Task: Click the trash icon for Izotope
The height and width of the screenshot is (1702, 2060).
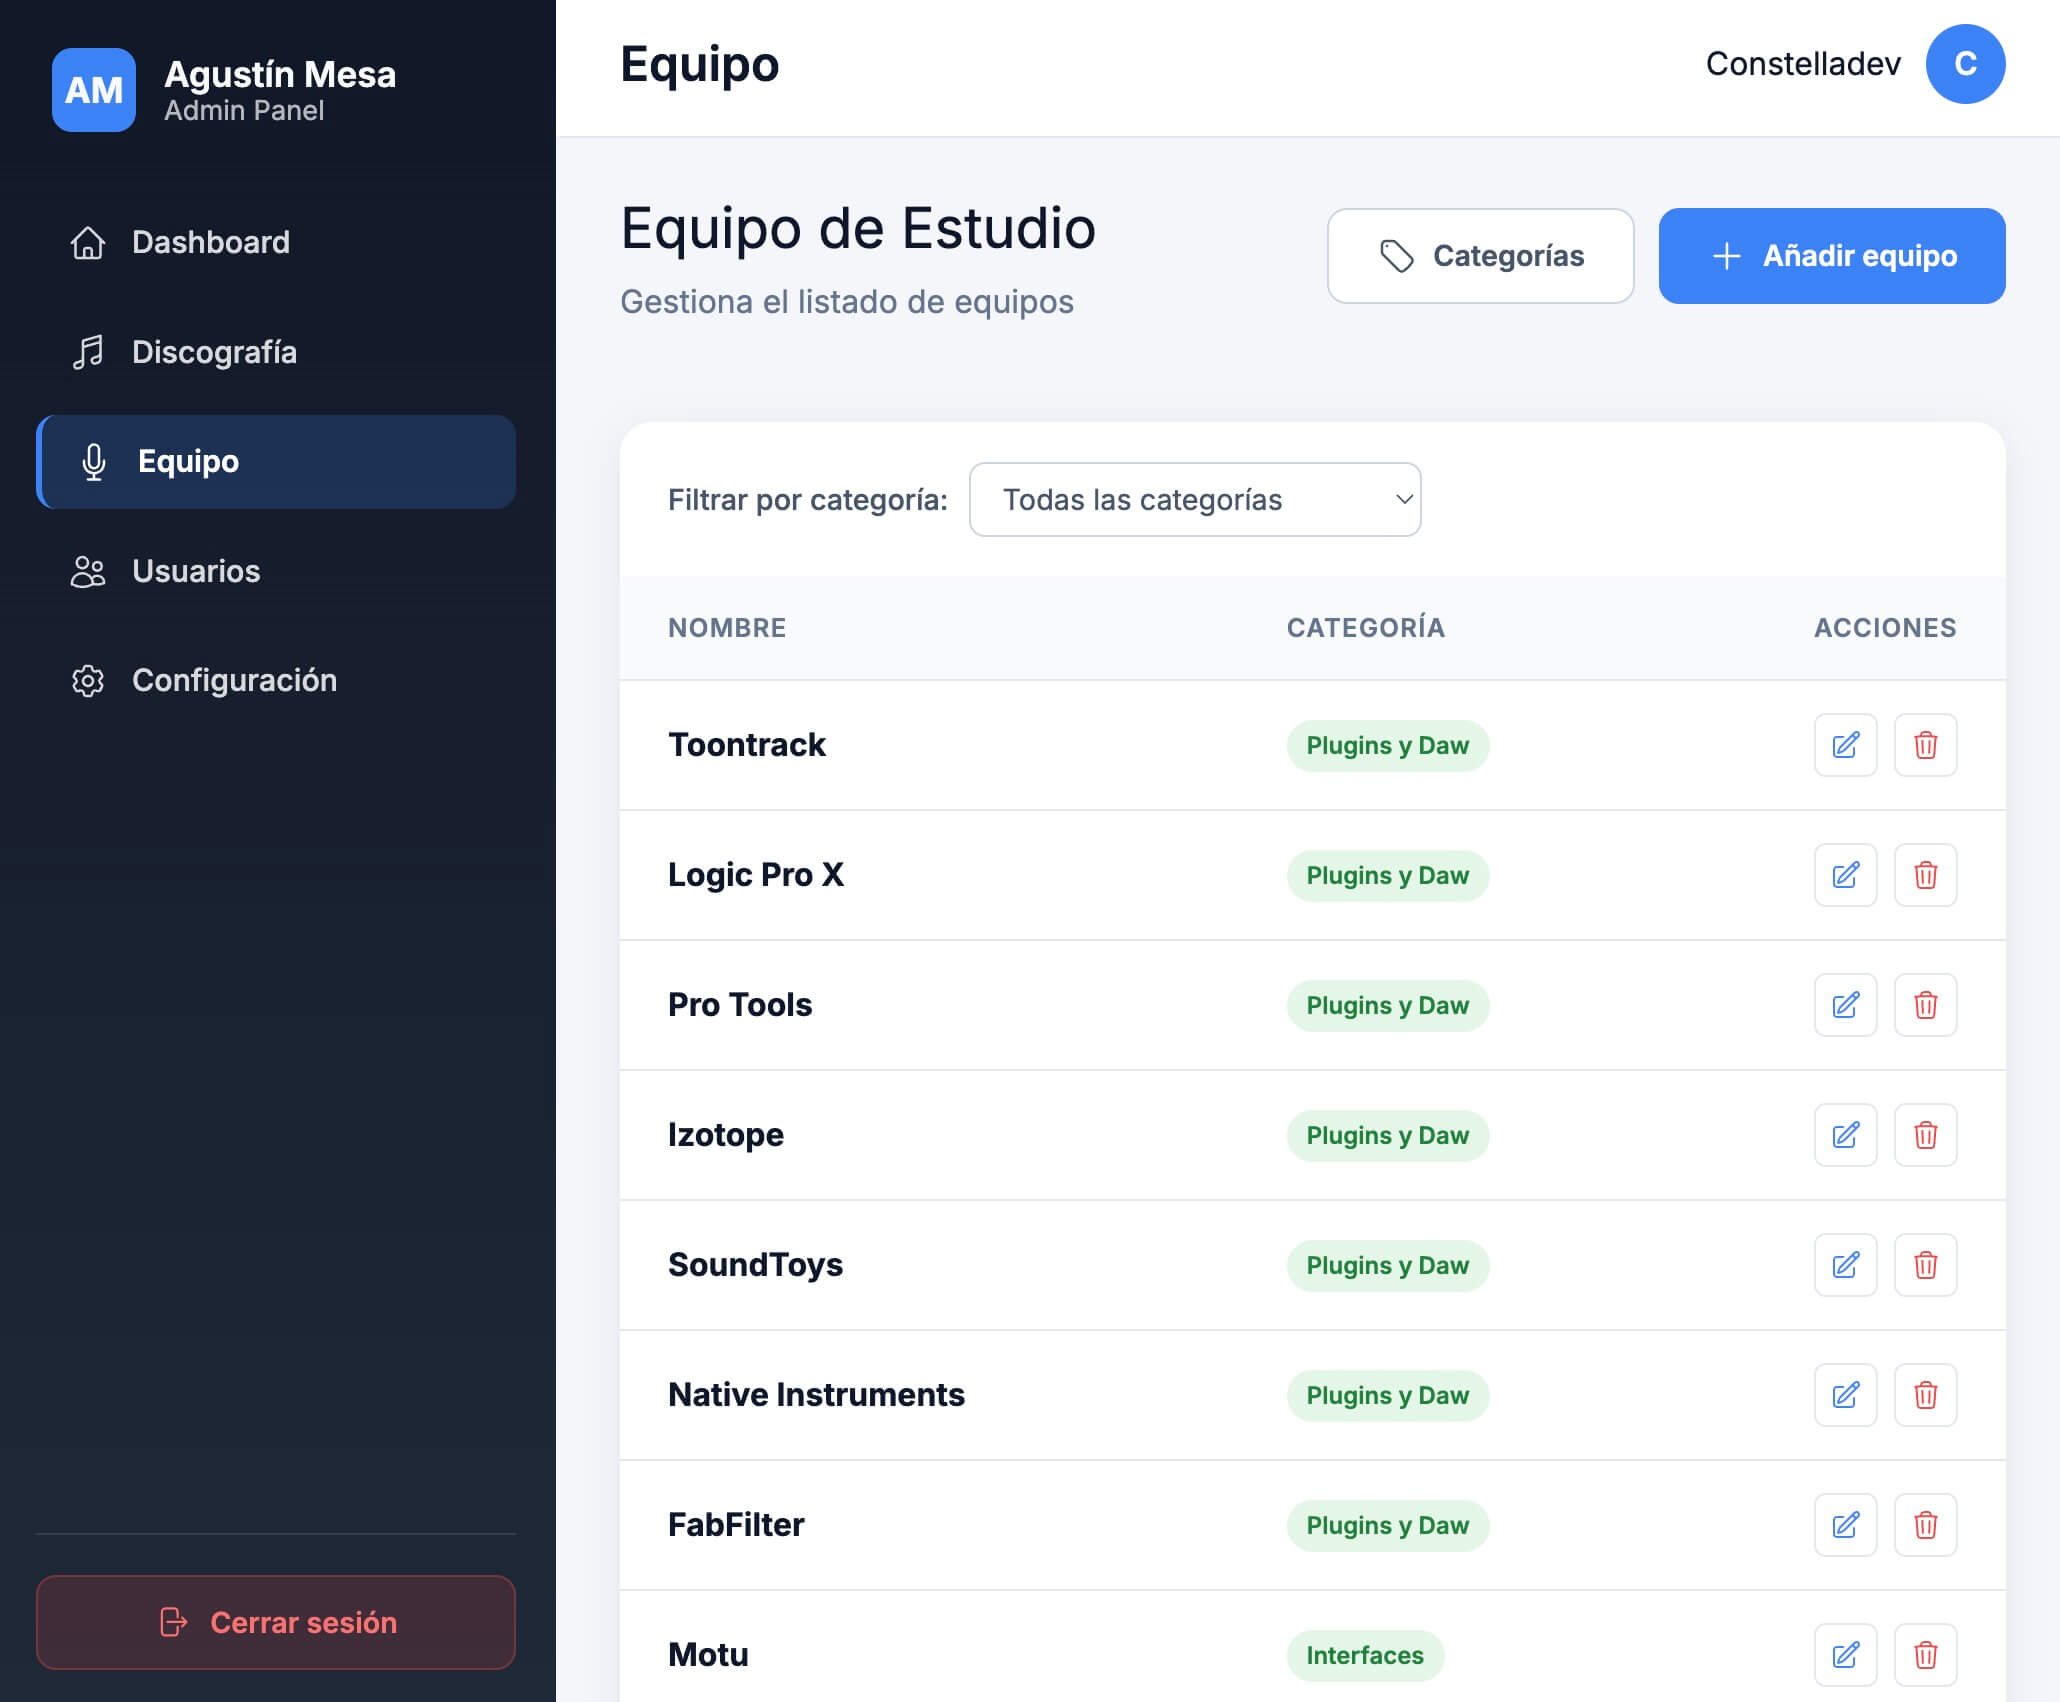Action: coord(1925,1135)
